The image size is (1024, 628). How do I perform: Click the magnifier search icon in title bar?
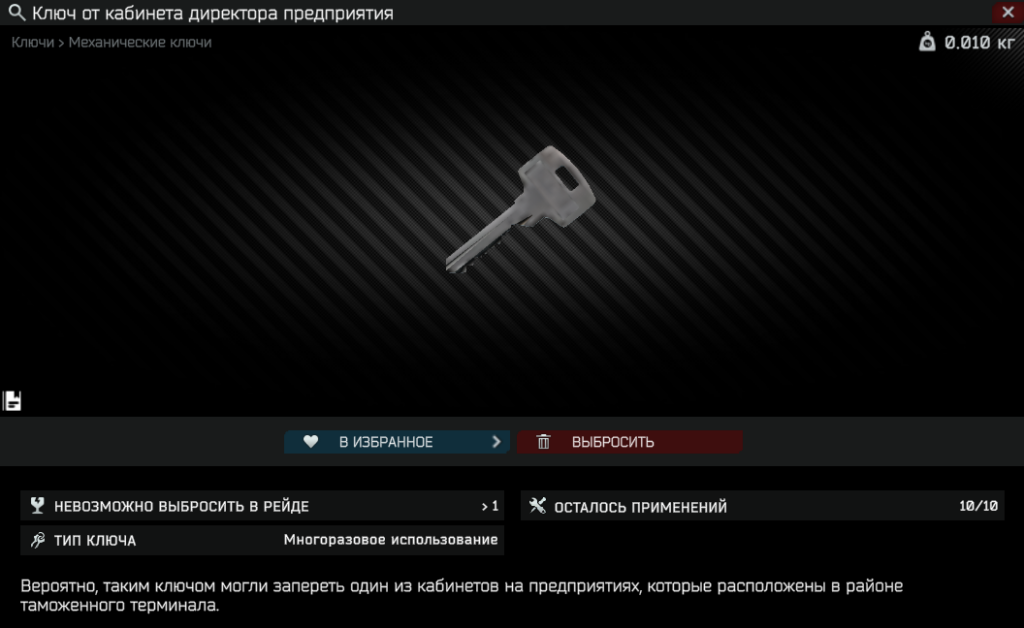[x=16, y=12]
